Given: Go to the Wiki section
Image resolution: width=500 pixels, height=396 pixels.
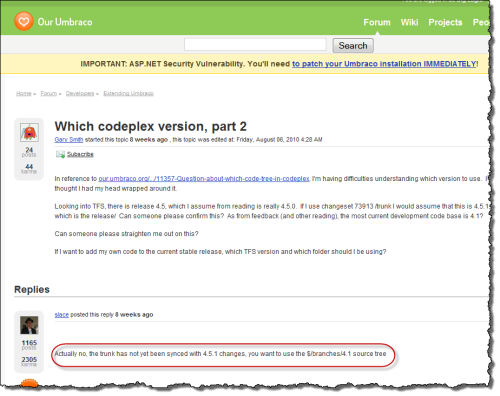Looking at the screenshot, I should [409, 22].
